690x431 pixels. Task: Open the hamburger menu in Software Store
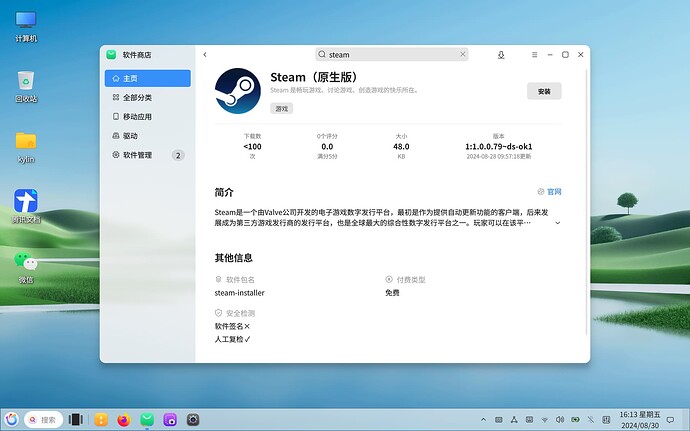[534, 55]
